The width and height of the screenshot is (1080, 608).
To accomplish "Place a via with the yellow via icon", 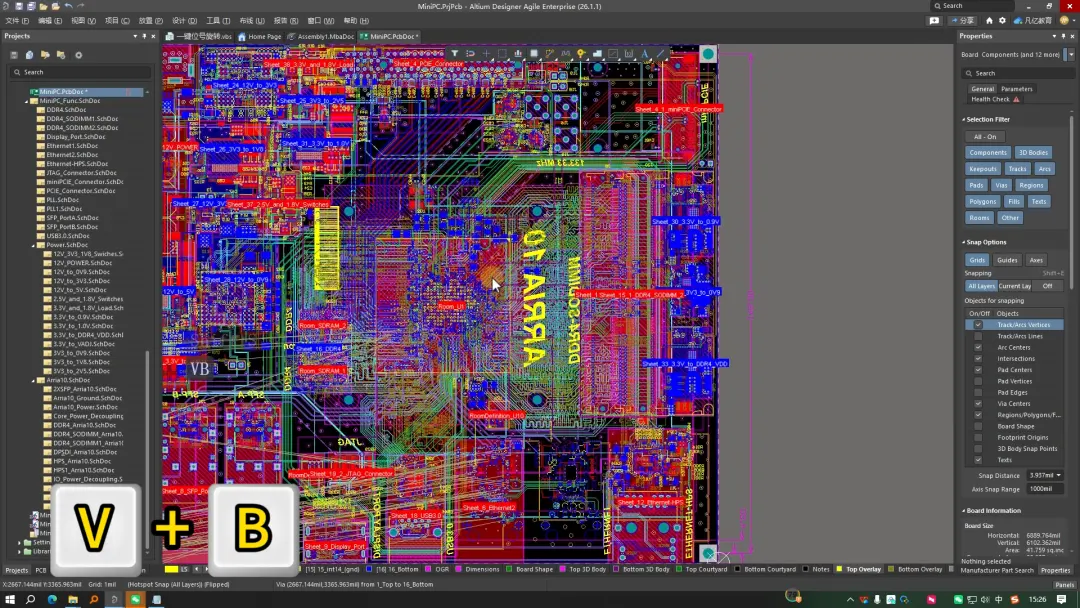I will point(581,54).
